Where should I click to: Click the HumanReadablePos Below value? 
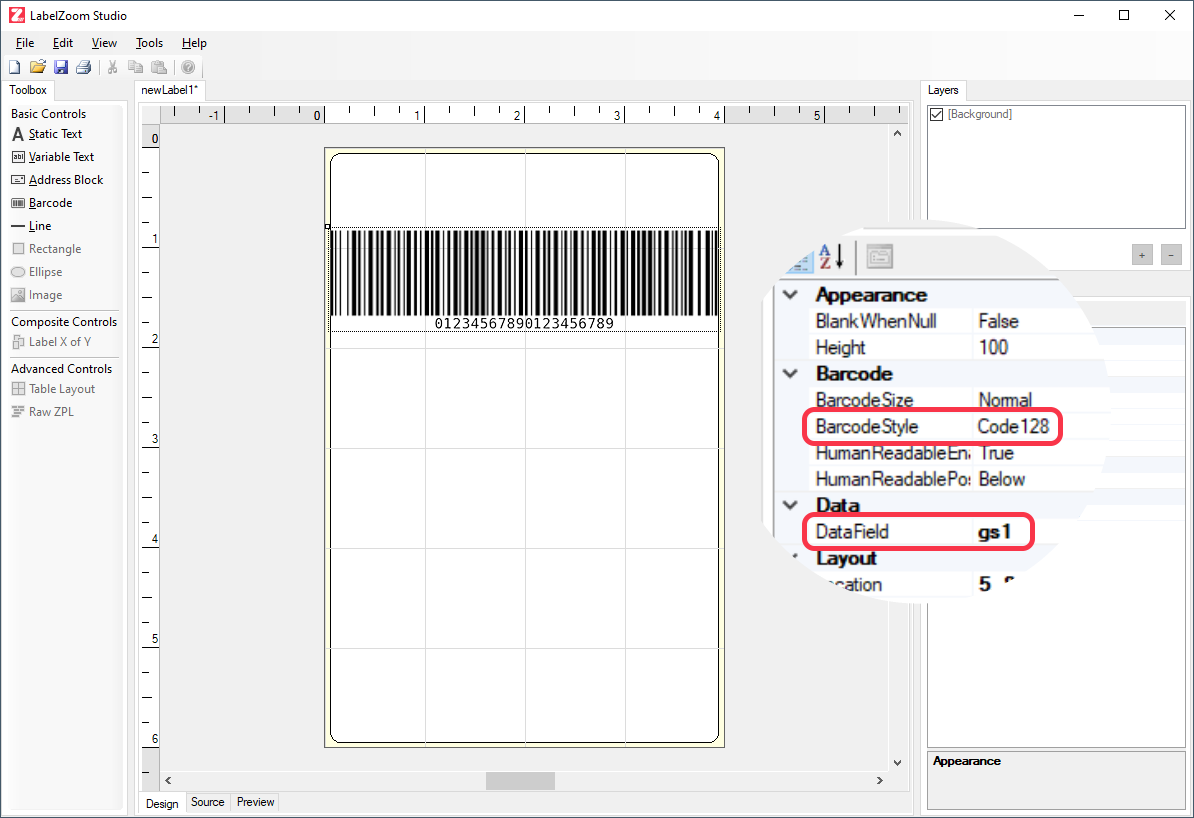tap(1001, 479)
